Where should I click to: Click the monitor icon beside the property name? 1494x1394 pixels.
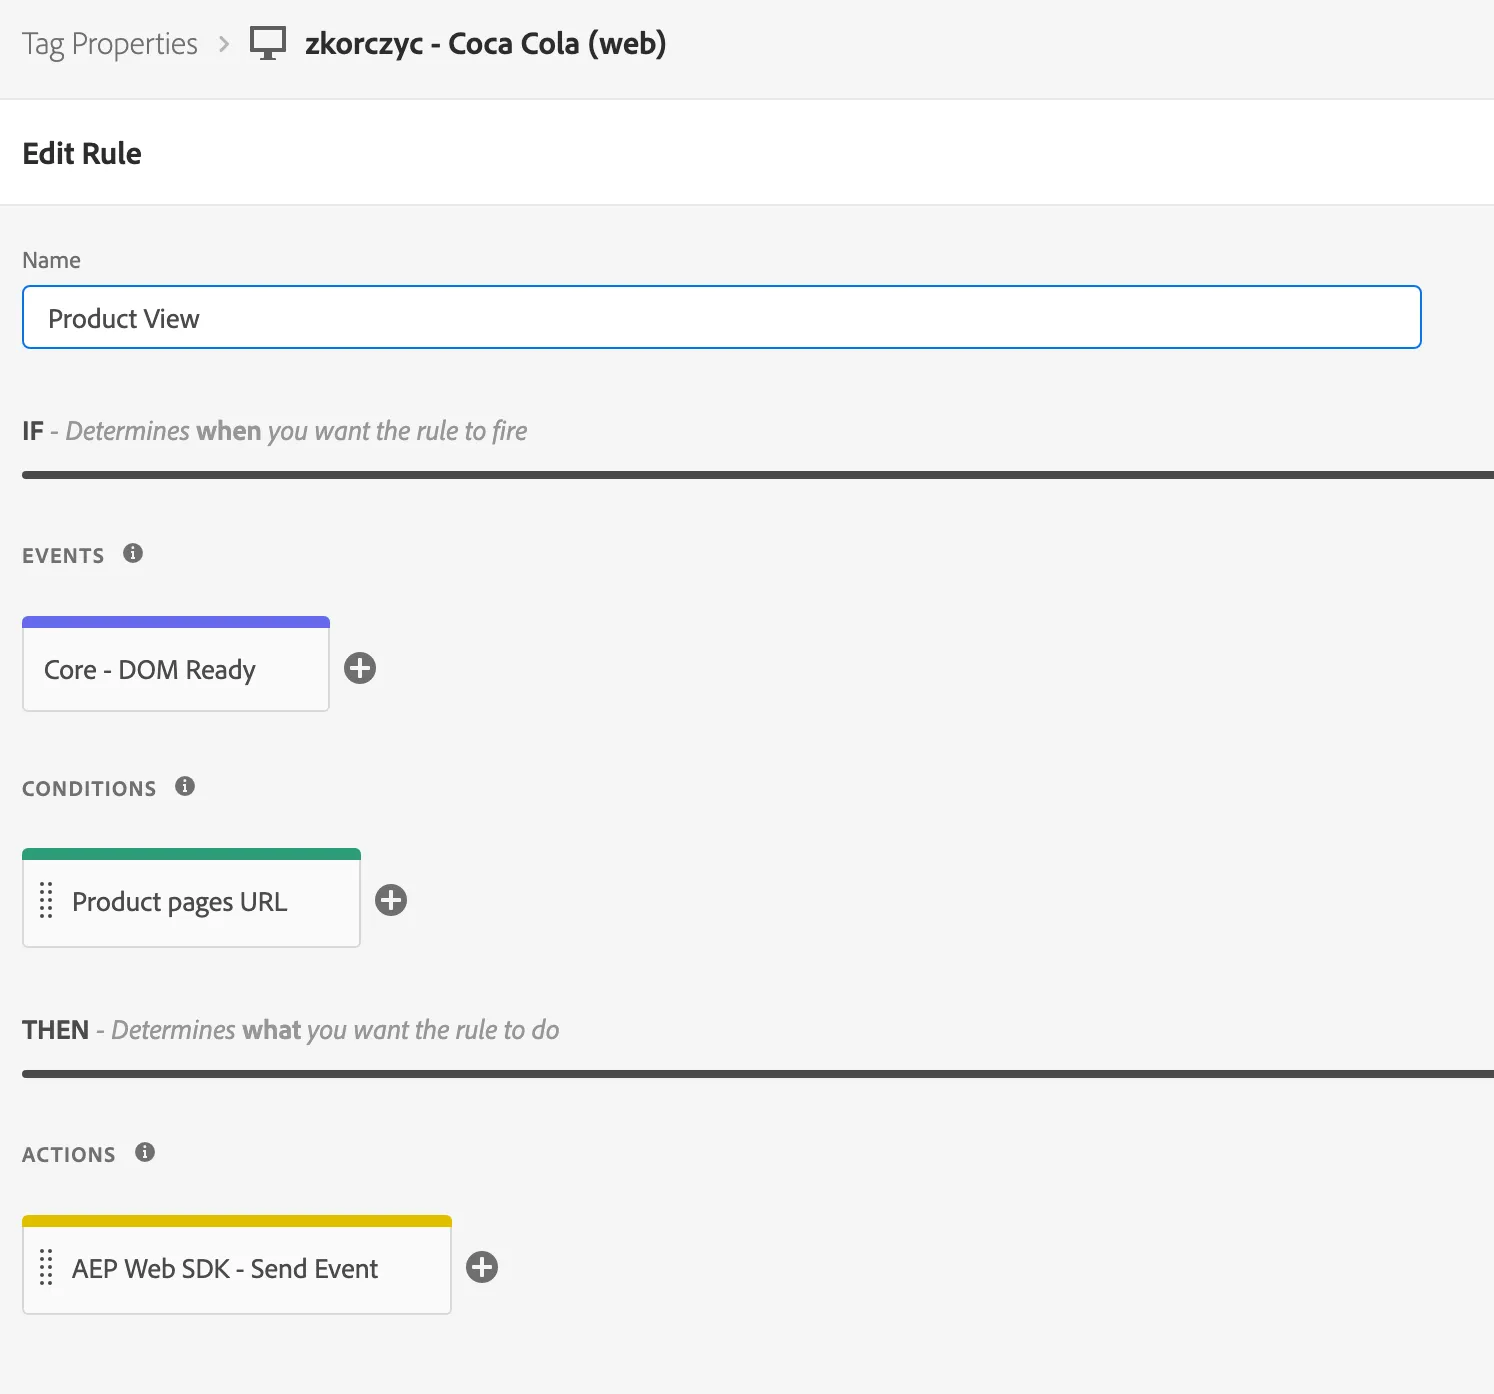click(267, 43)
